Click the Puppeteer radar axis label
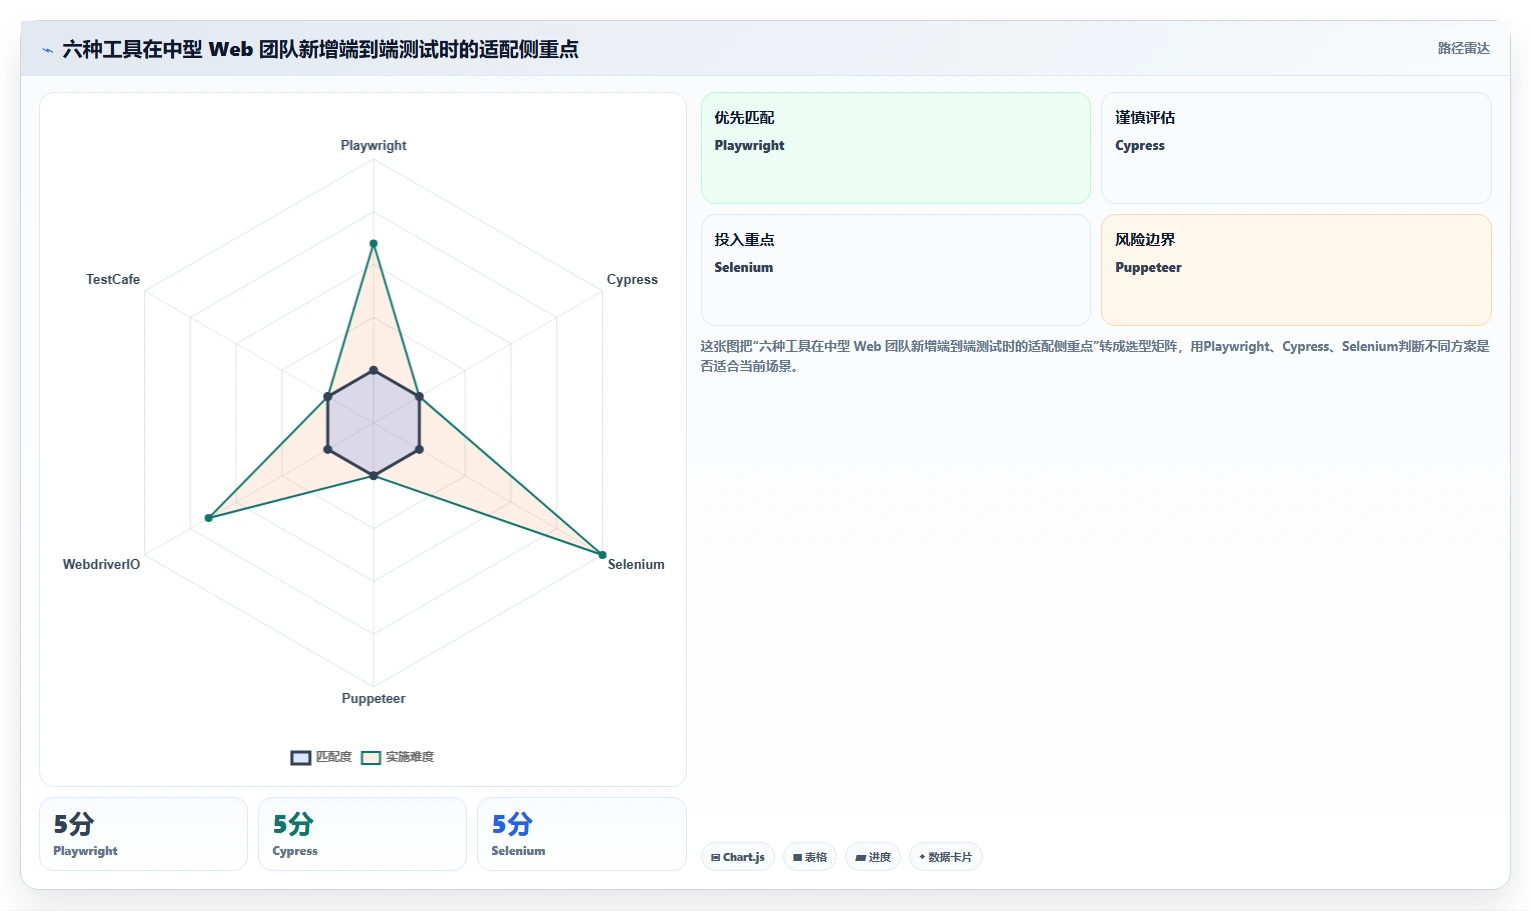The image size is (1531, 911). 374,698
